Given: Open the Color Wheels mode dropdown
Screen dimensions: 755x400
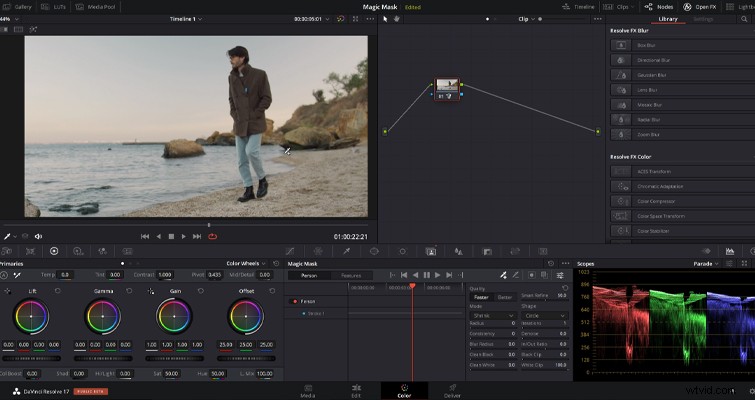Looking at the screenshot, I should pyautogui.click(x=246, y=263).
